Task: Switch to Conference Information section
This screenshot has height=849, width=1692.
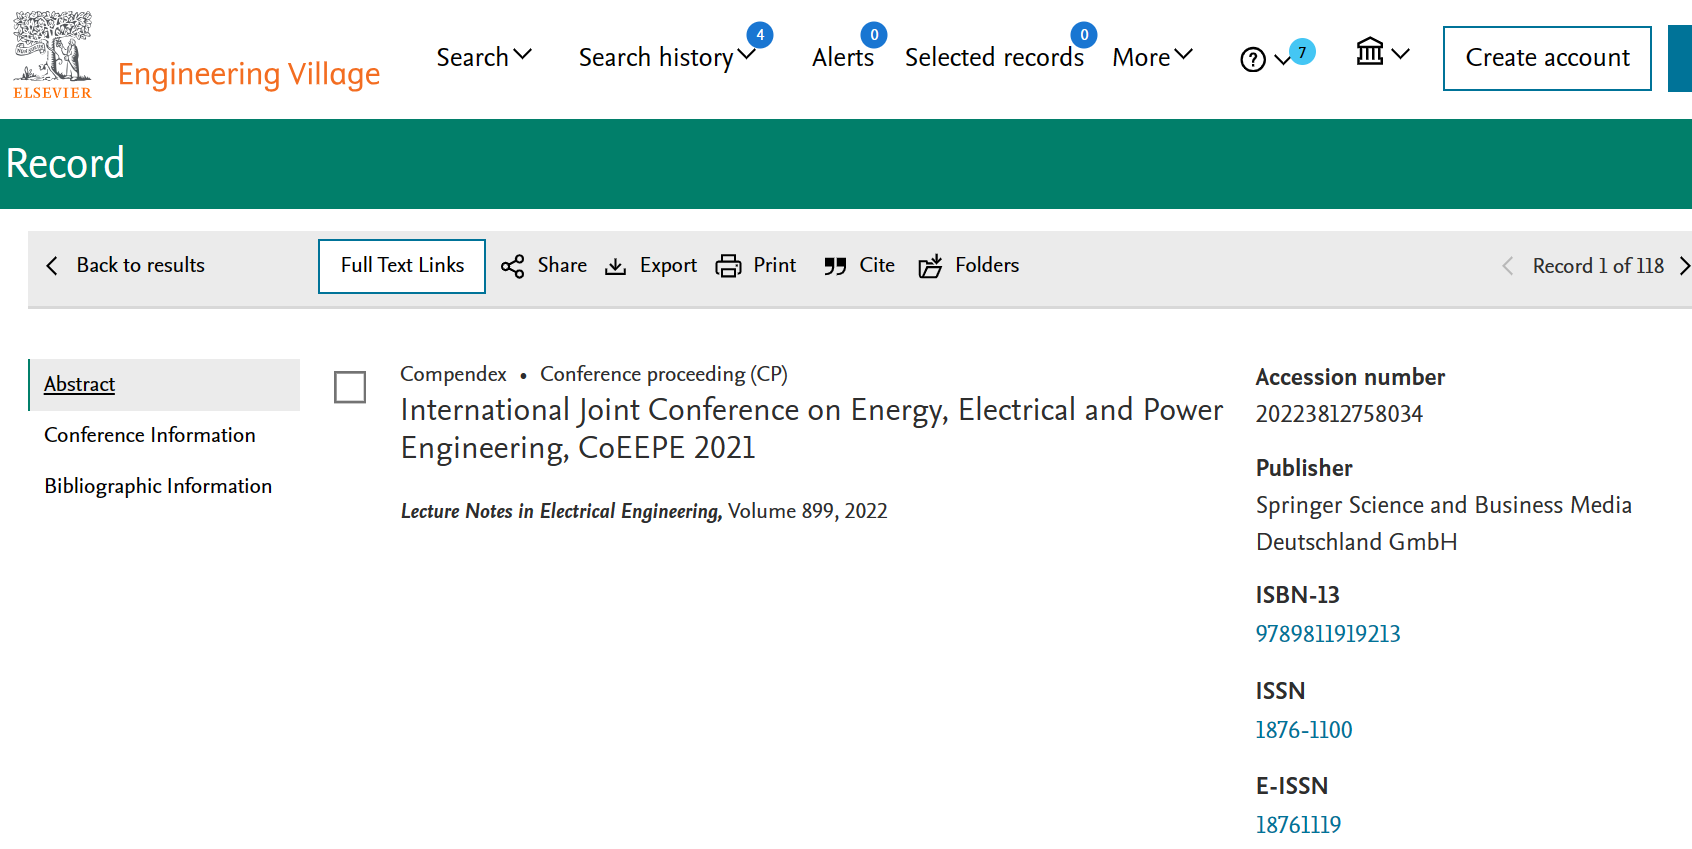Action: 150,435
